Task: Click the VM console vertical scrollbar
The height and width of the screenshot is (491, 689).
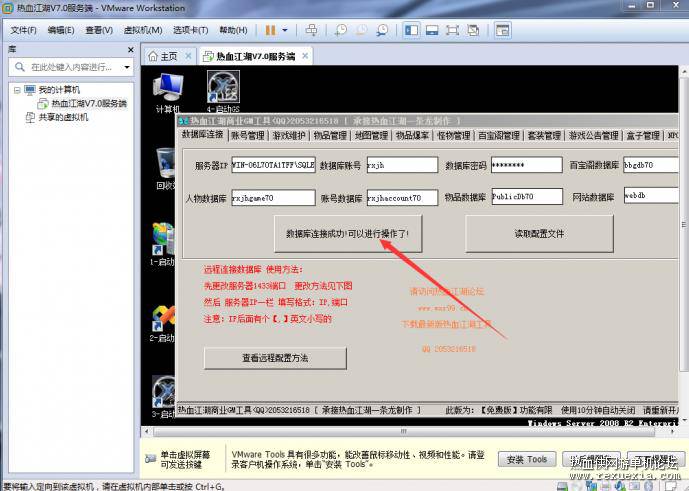Action: 684,225
